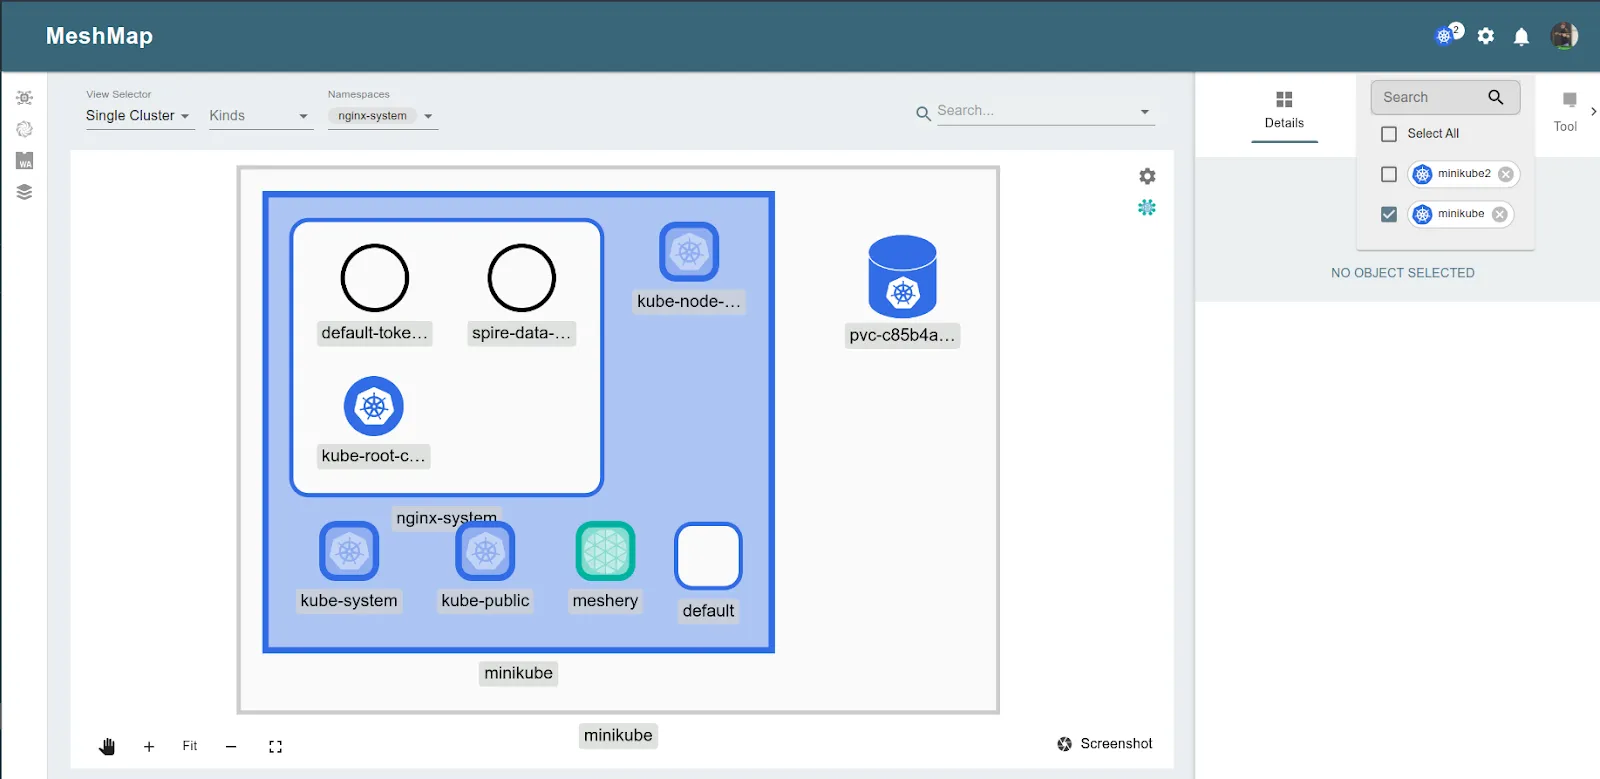Viewport: 1600px width, 779px height.
Task: Switch to the Details tab
Action: [1284, 110]
